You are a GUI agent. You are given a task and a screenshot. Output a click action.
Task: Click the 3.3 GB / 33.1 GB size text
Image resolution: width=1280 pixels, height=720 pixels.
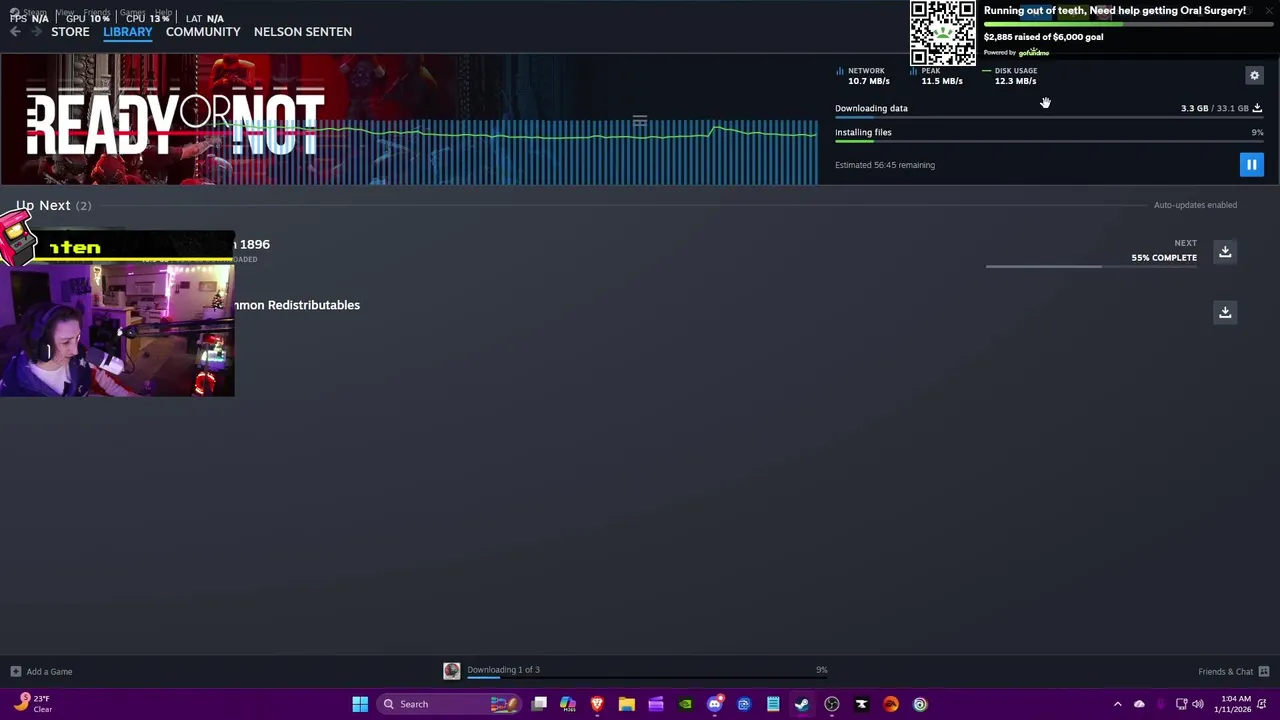(x=1214, y=108)
